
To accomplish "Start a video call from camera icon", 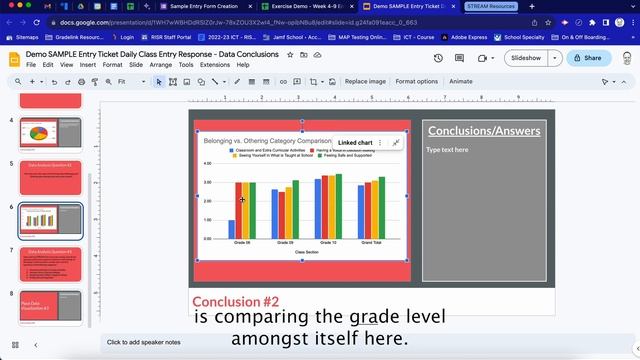I will pos(482,58).
